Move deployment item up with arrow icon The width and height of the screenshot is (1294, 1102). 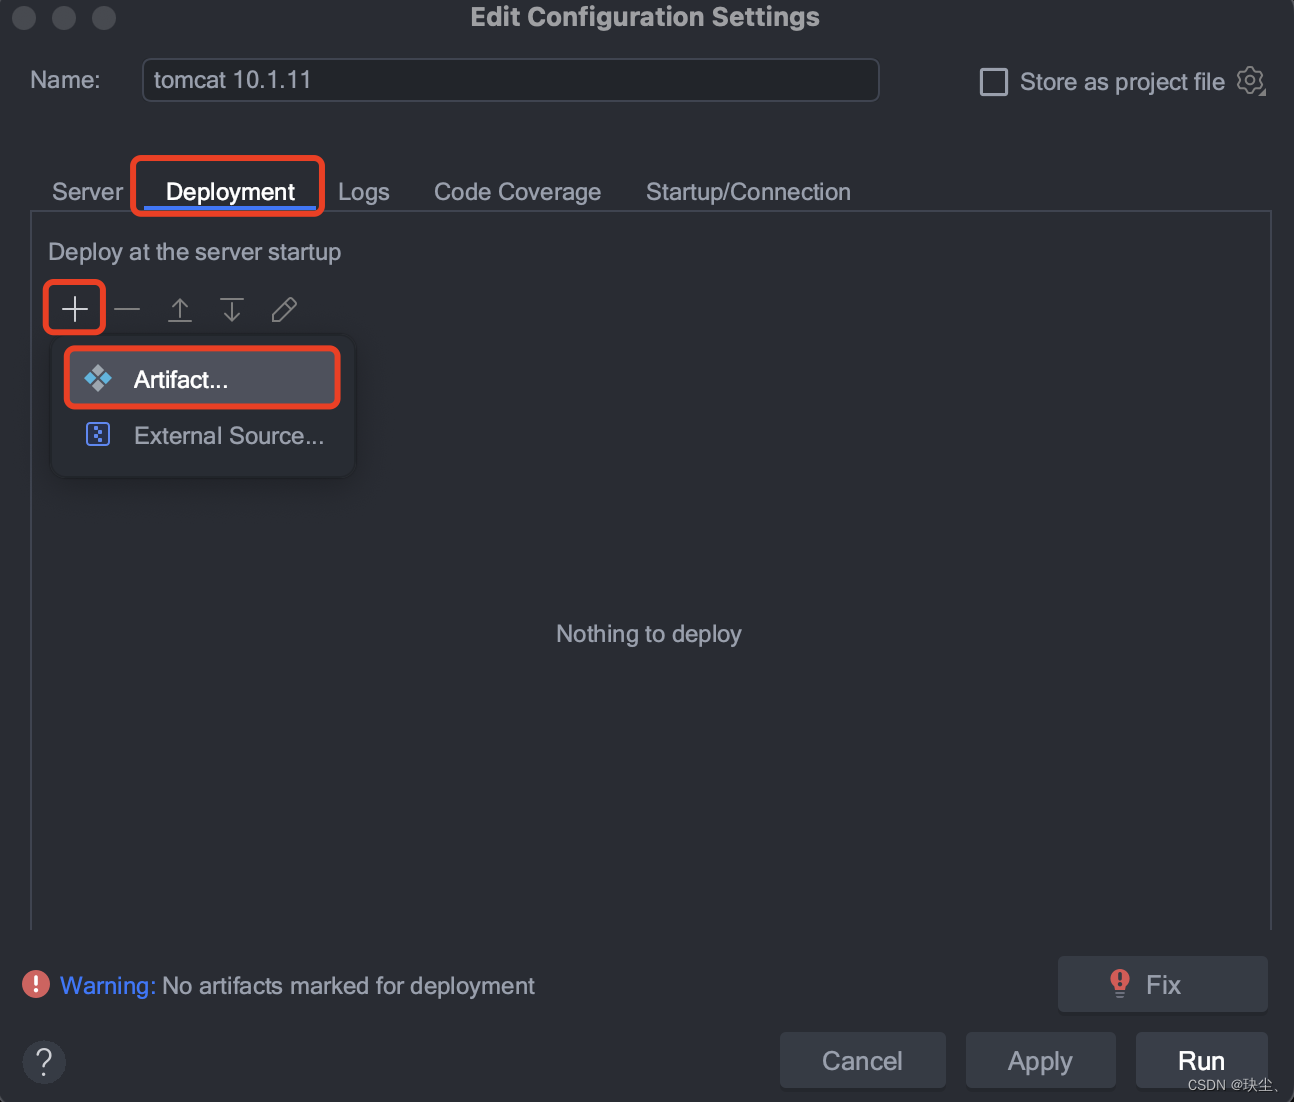[x=180, y=309]
